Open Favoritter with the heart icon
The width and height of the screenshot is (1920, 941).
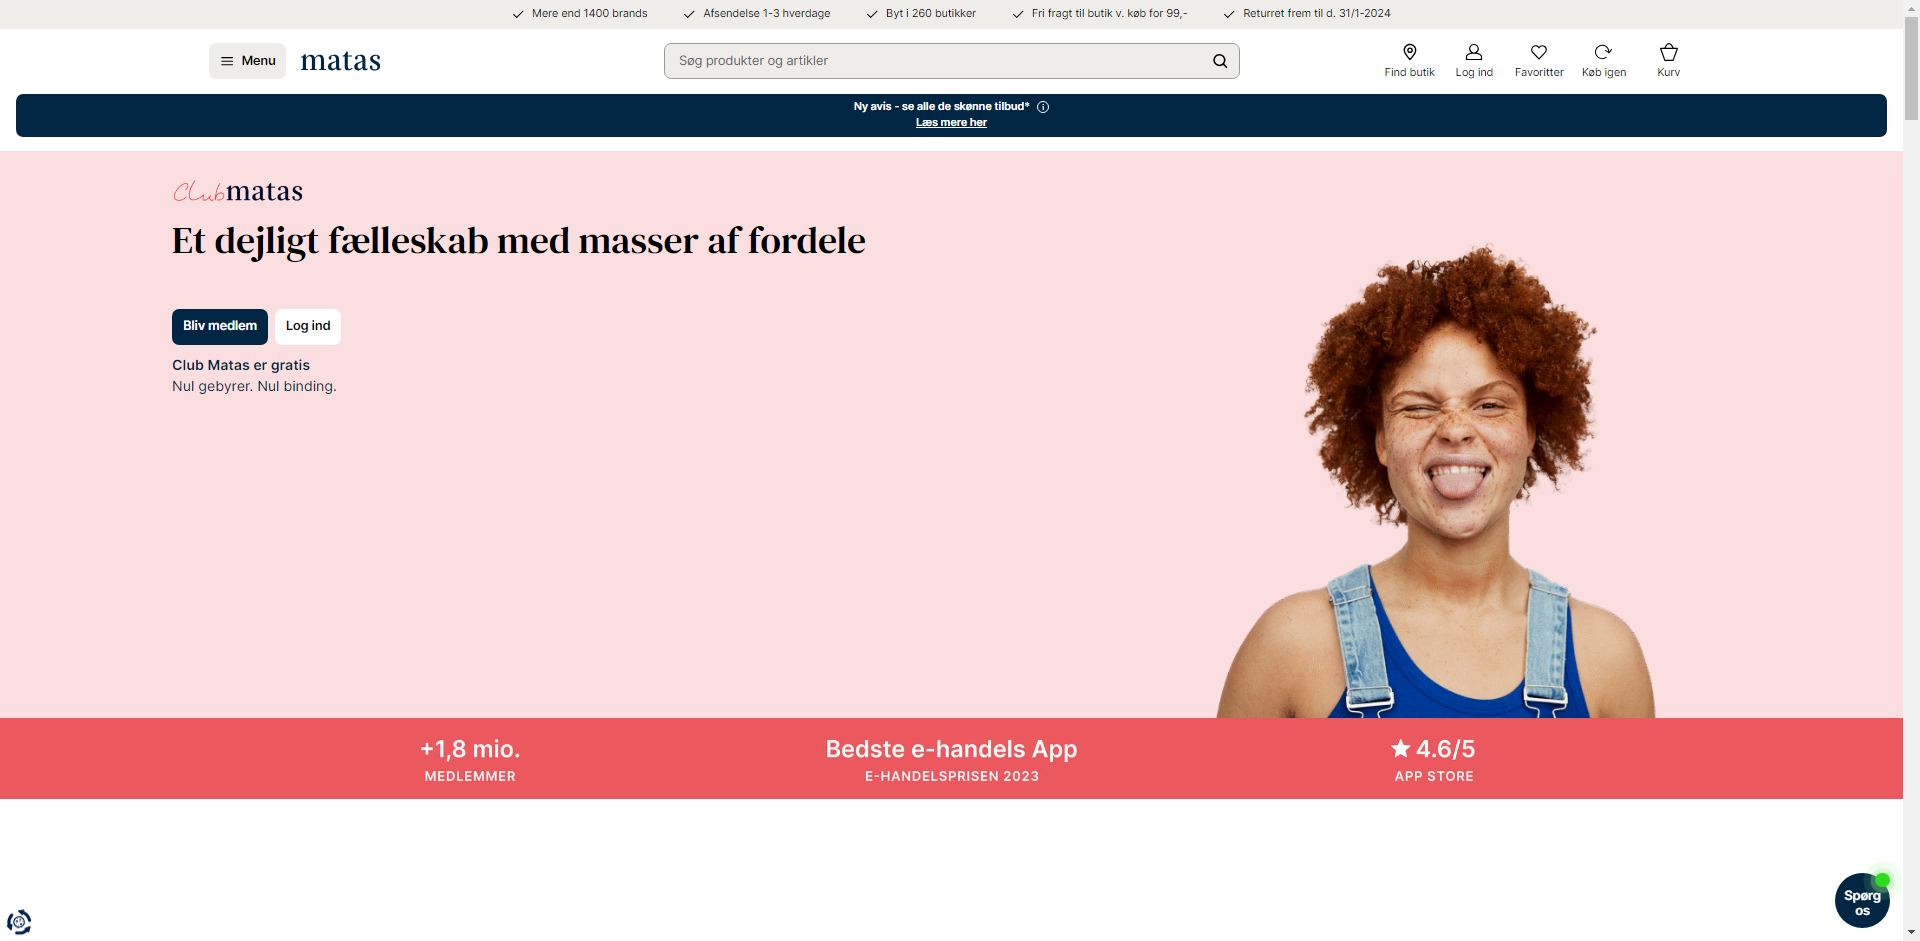(1538, 60)
